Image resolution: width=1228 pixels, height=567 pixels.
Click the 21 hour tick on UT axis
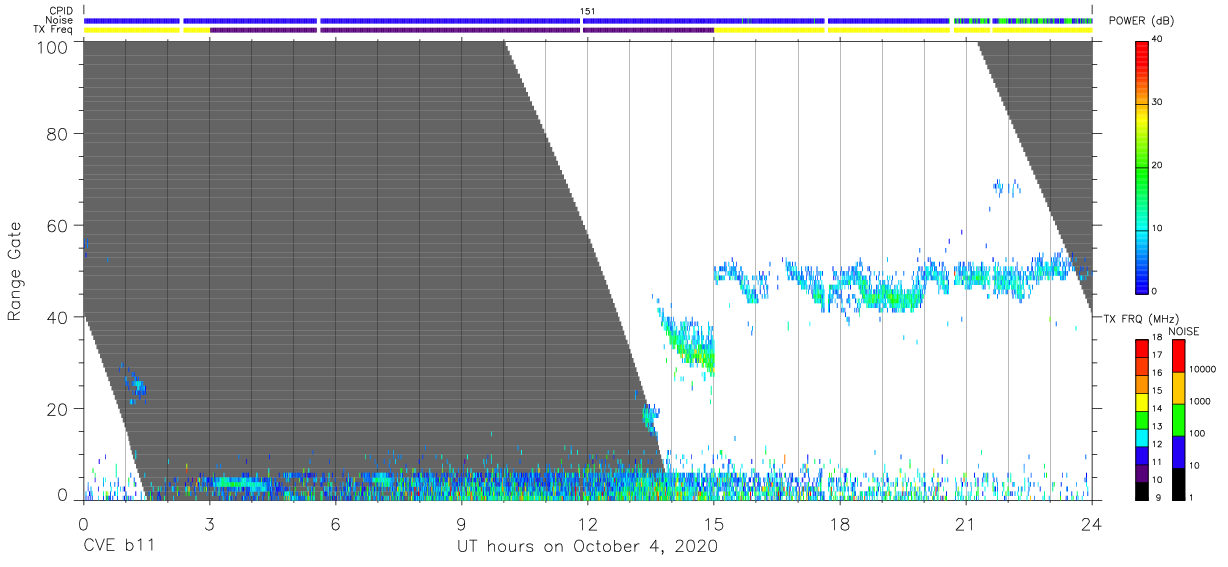966,523
